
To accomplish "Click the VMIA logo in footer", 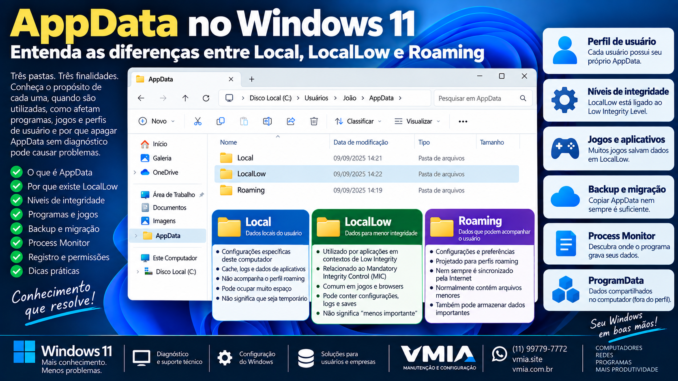I will tap(438, 358).
